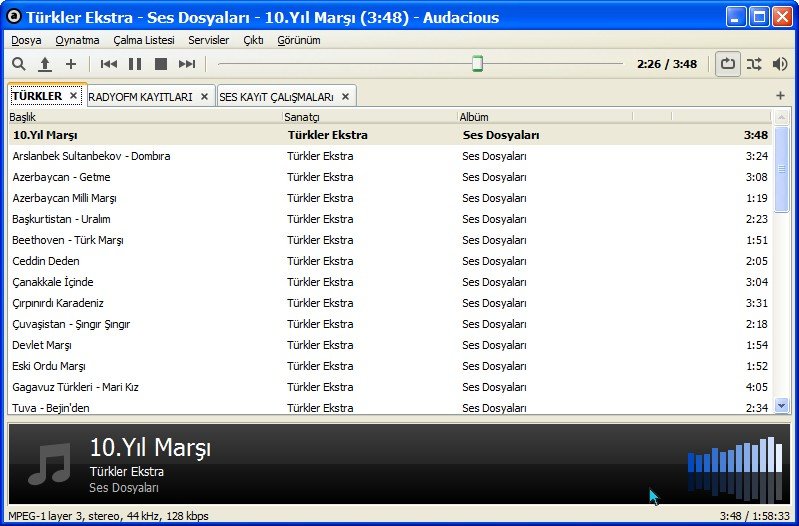The height and width of the screenshot is (526, 799).
Task: Open the volume control
Action: point(780,64)
